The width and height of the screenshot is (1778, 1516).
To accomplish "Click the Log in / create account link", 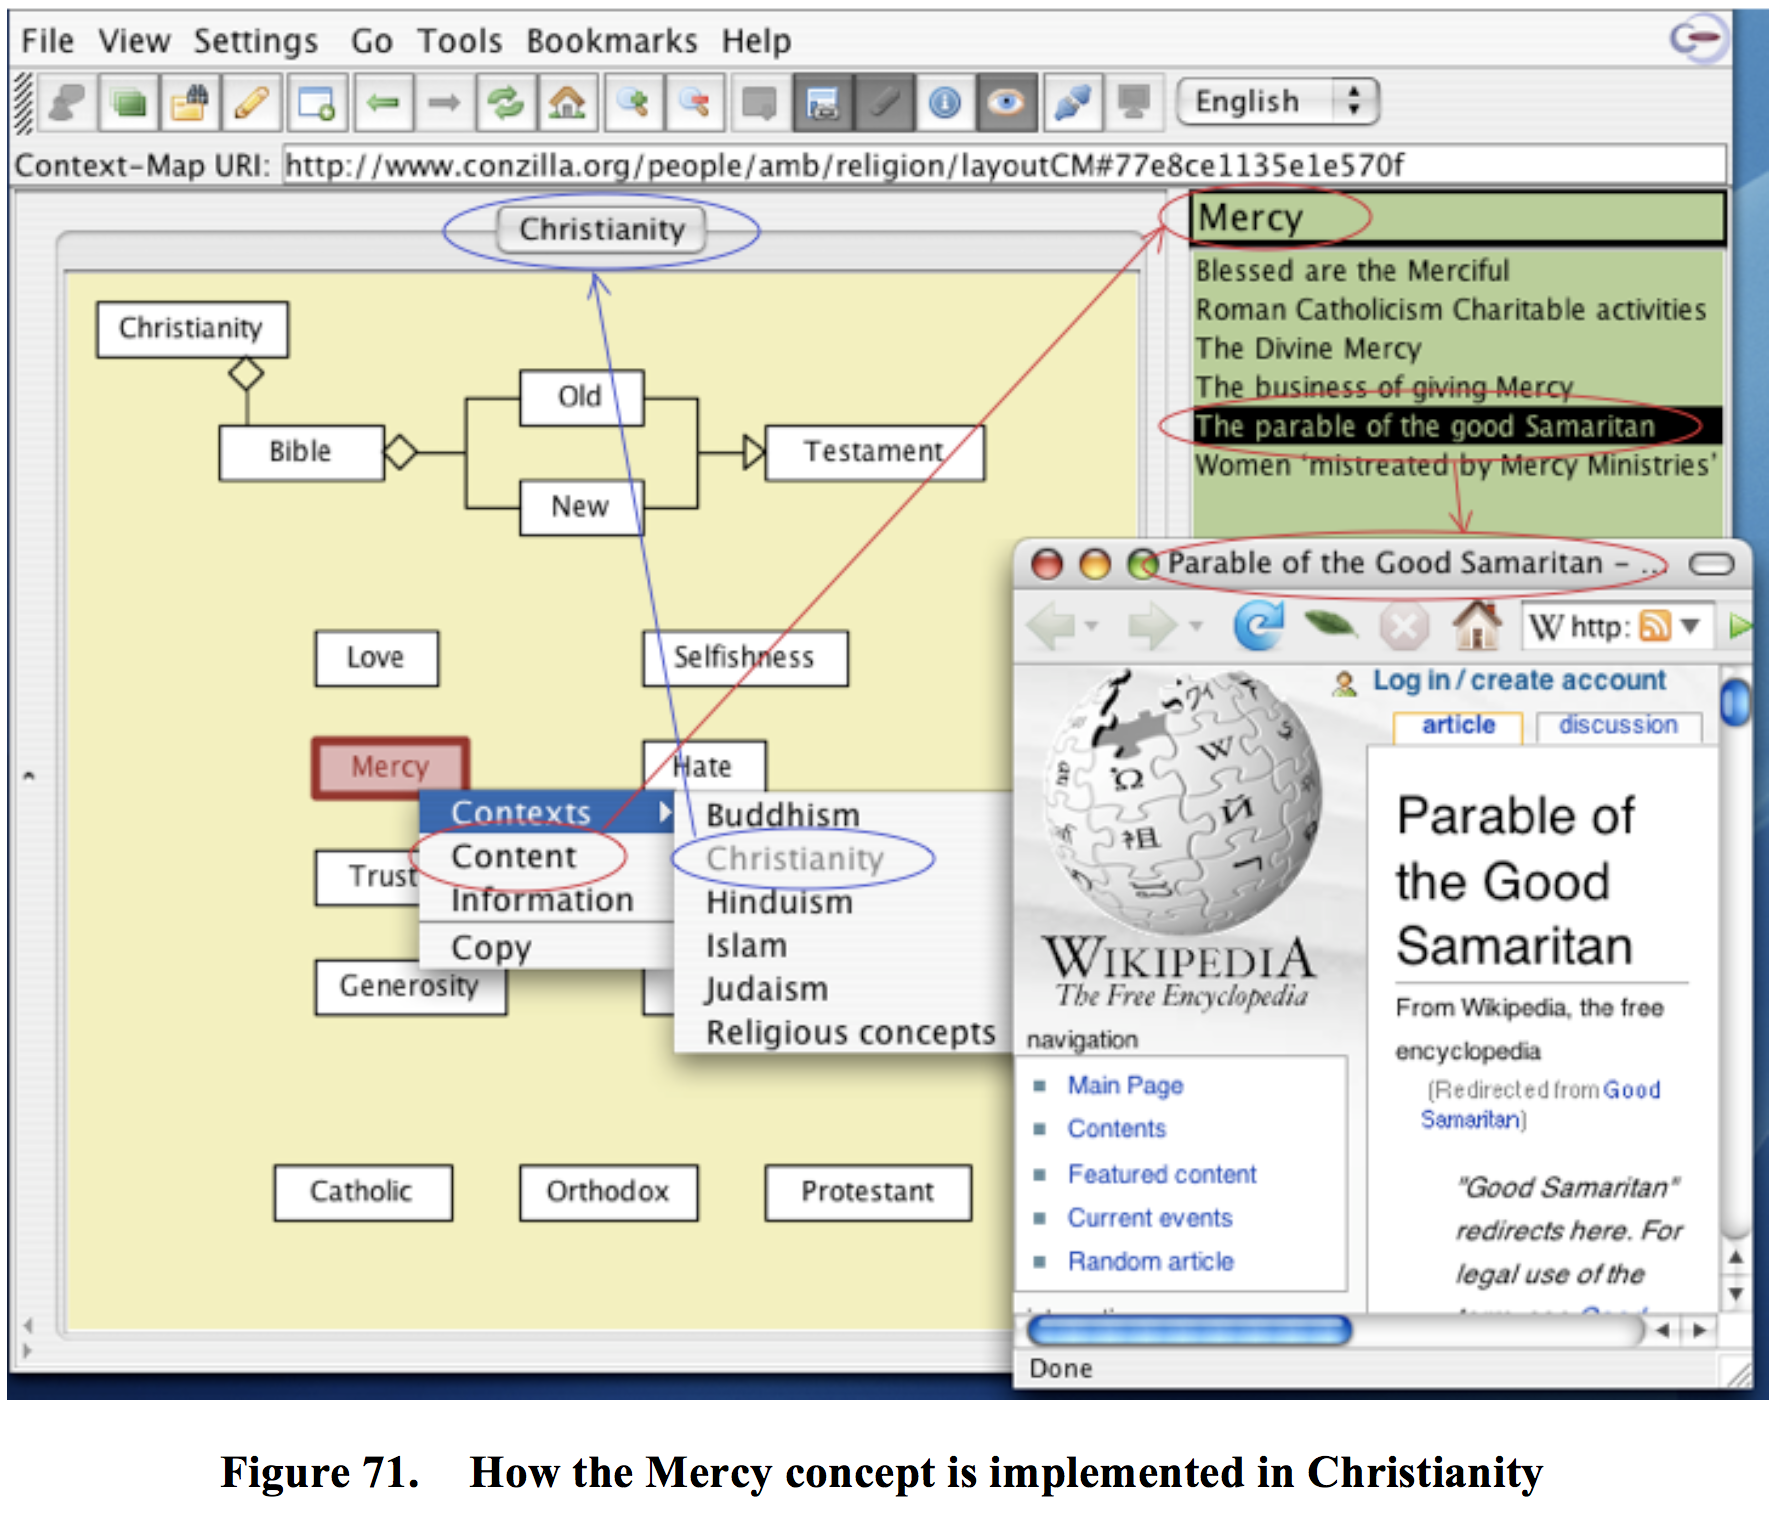I will tap(1518, 681).
